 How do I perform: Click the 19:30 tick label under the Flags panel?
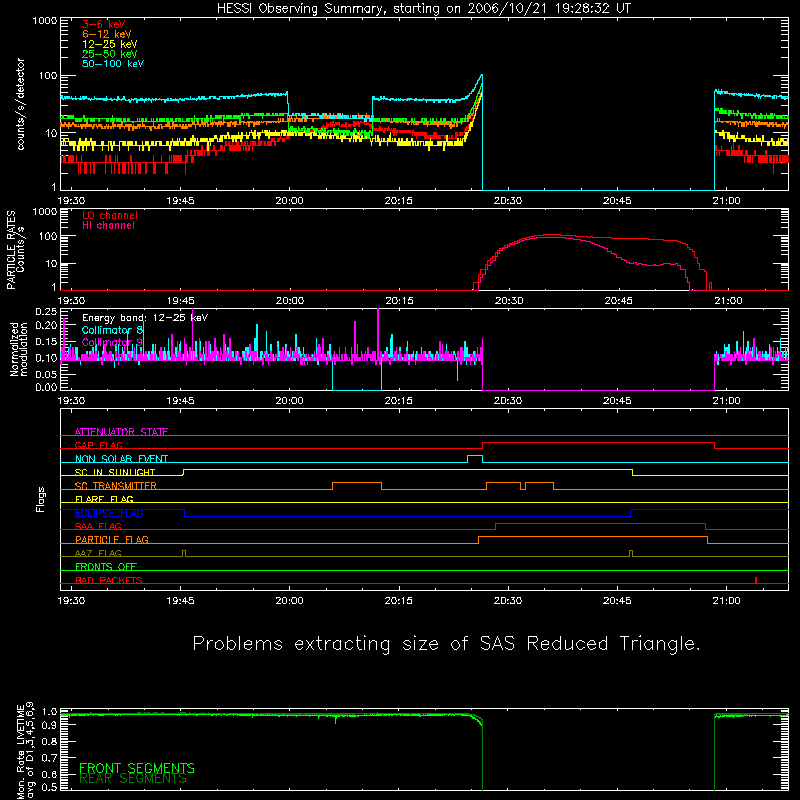coord(71,601)
